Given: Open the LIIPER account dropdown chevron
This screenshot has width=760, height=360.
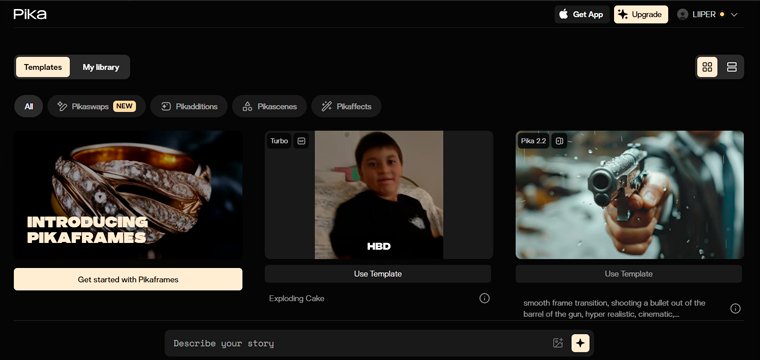Looking at the screenshot, I should pos(734,15).
